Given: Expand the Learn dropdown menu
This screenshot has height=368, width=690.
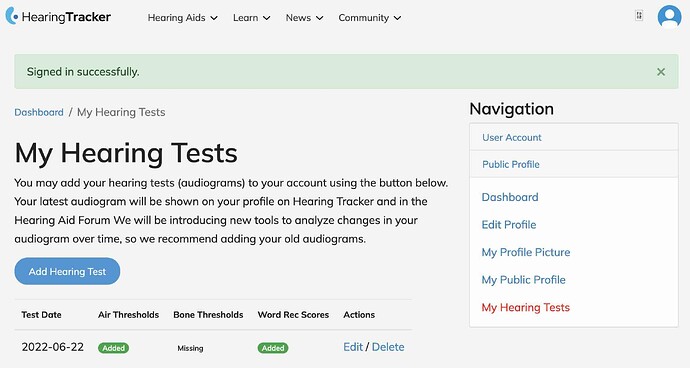Looking at the screenshot, I should (x=252, y=18).
